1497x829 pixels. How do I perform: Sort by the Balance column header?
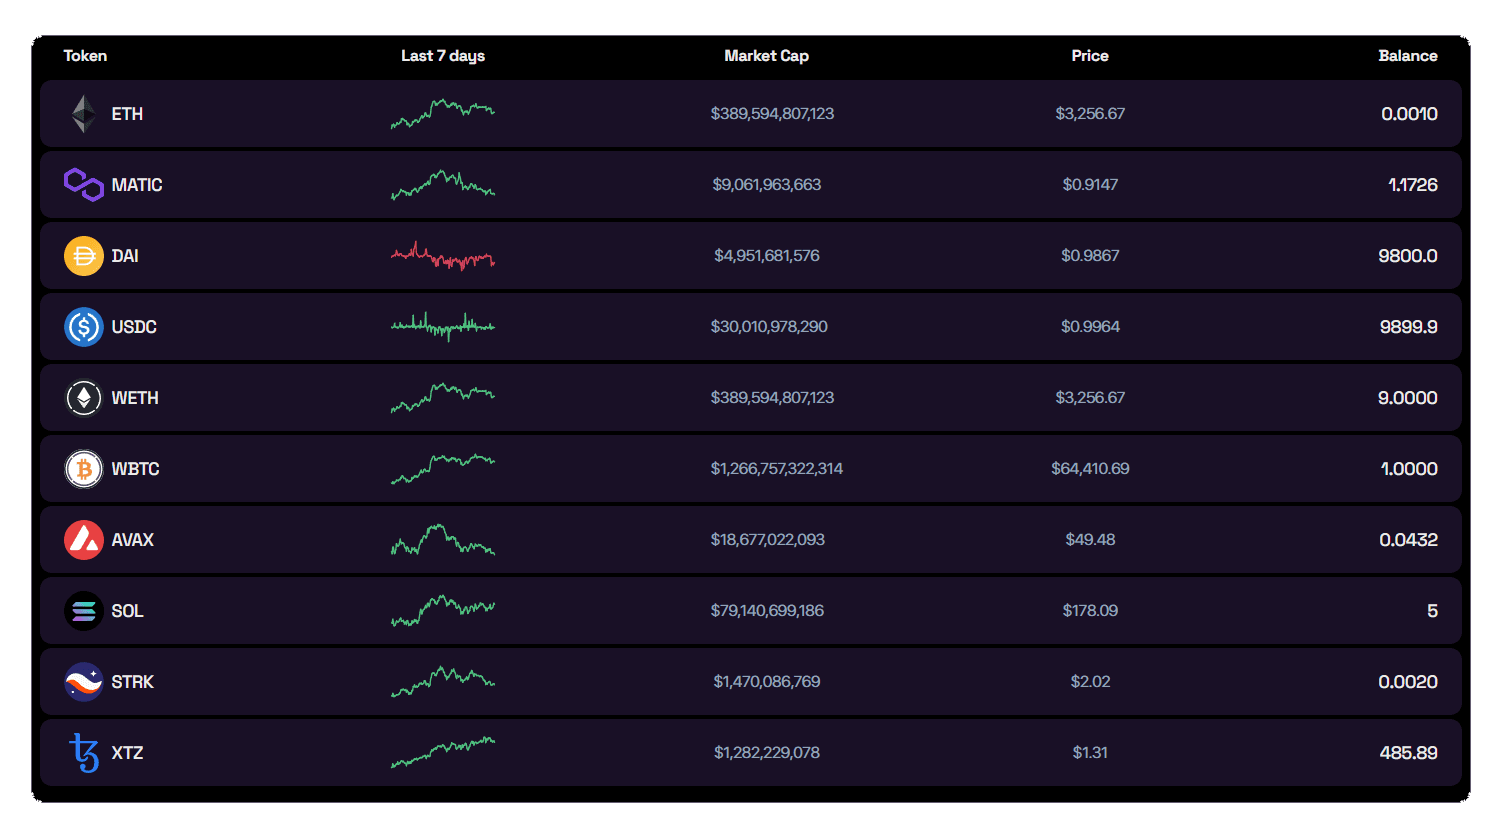(x=1408, y=56)
